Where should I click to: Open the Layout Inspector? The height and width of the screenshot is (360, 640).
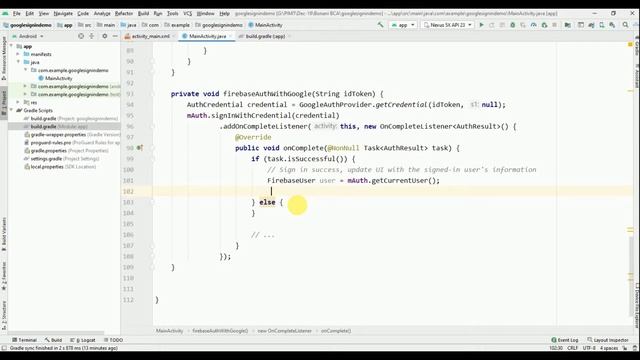[x=608, y=340]
